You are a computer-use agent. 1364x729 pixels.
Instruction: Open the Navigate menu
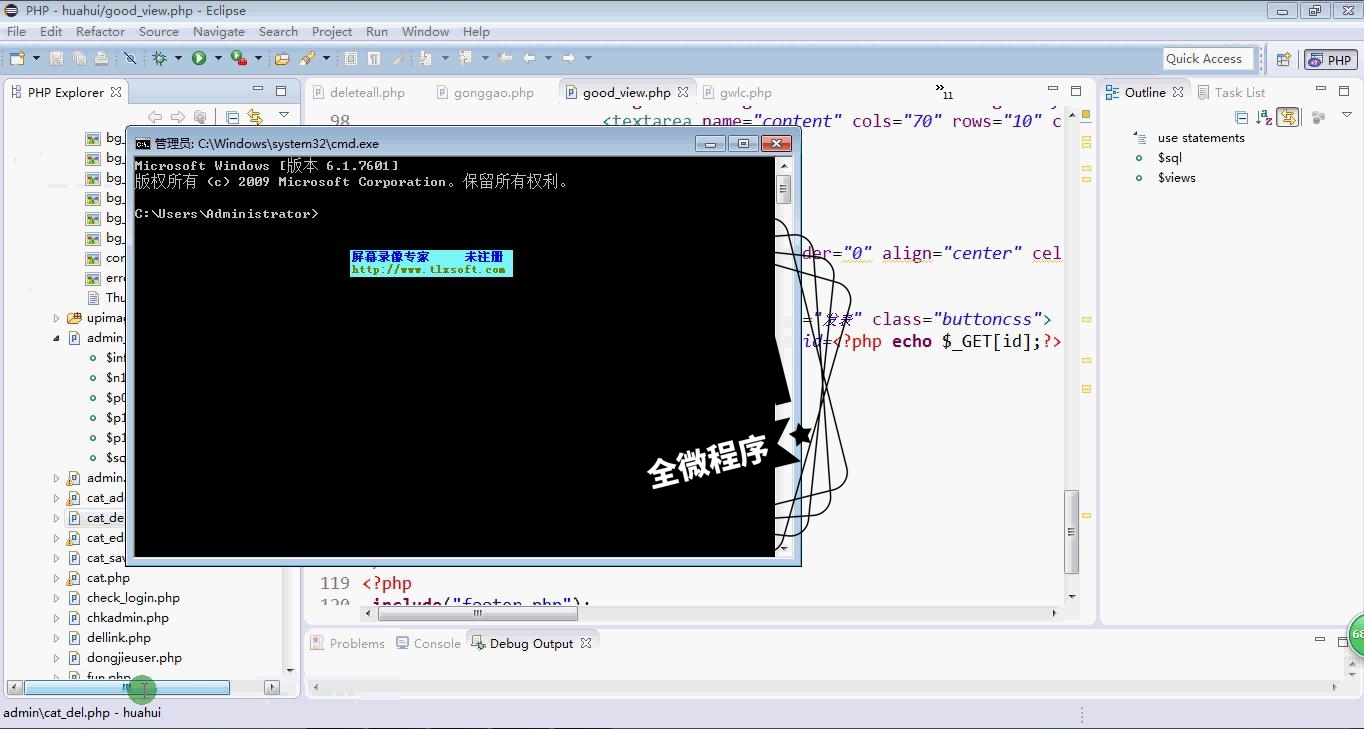tap(219, 31)
